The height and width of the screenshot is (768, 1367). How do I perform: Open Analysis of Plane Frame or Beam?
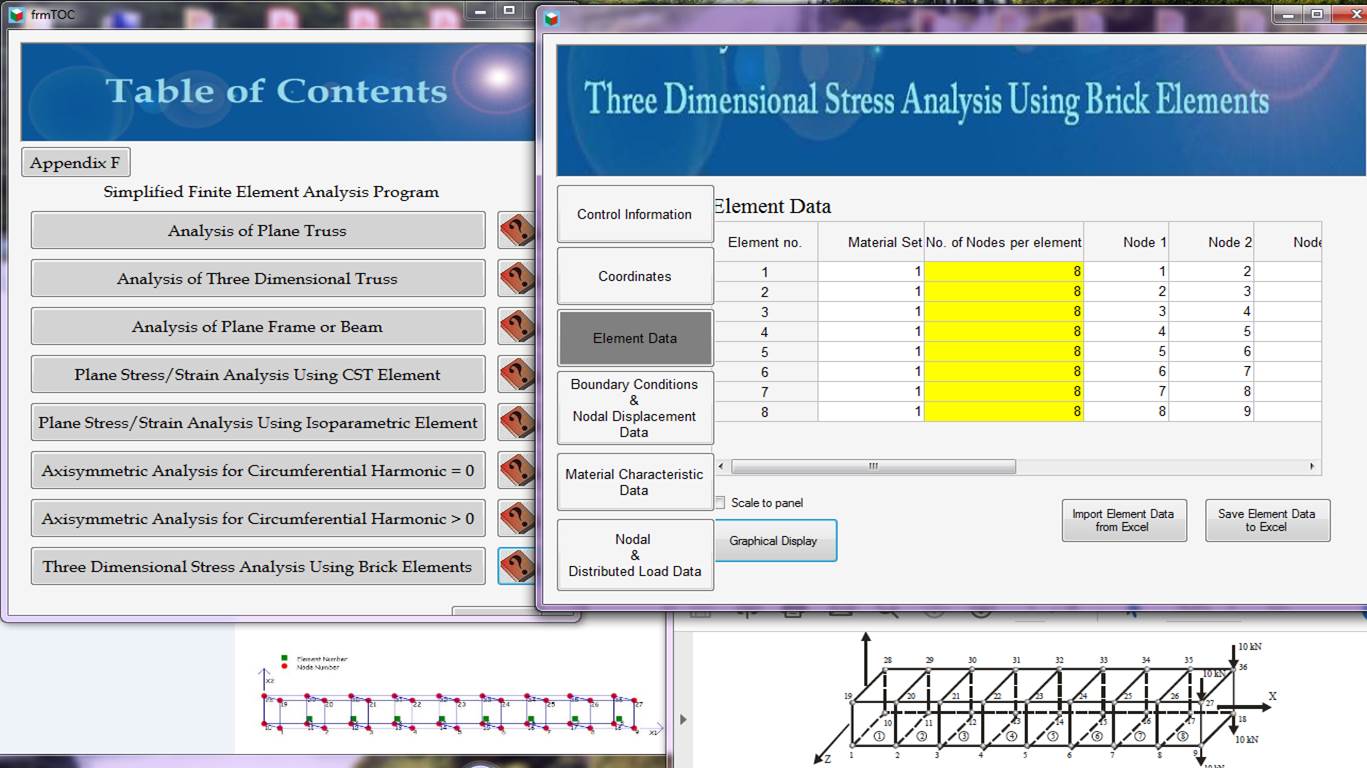[258, 327]
